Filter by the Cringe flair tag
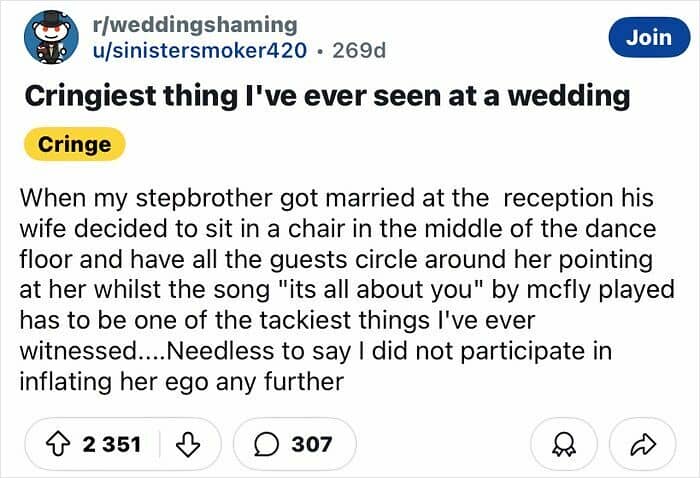The image size is (700, 478). [75, 144]
